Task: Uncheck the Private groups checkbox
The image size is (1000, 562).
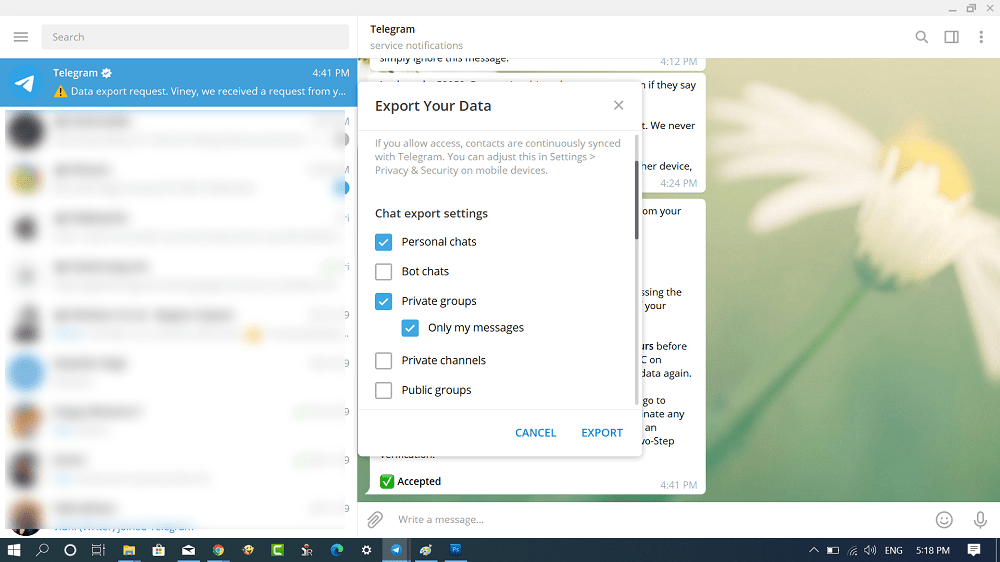Action: pyautogui.click(x=383, y=301)
